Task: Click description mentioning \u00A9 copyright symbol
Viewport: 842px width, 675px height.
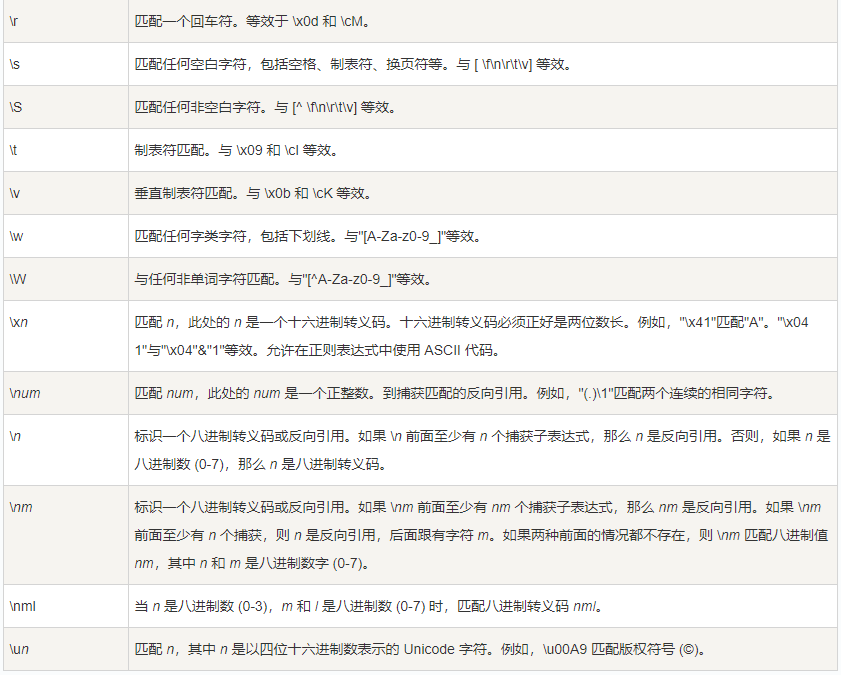Action: (x=421, y=649)
